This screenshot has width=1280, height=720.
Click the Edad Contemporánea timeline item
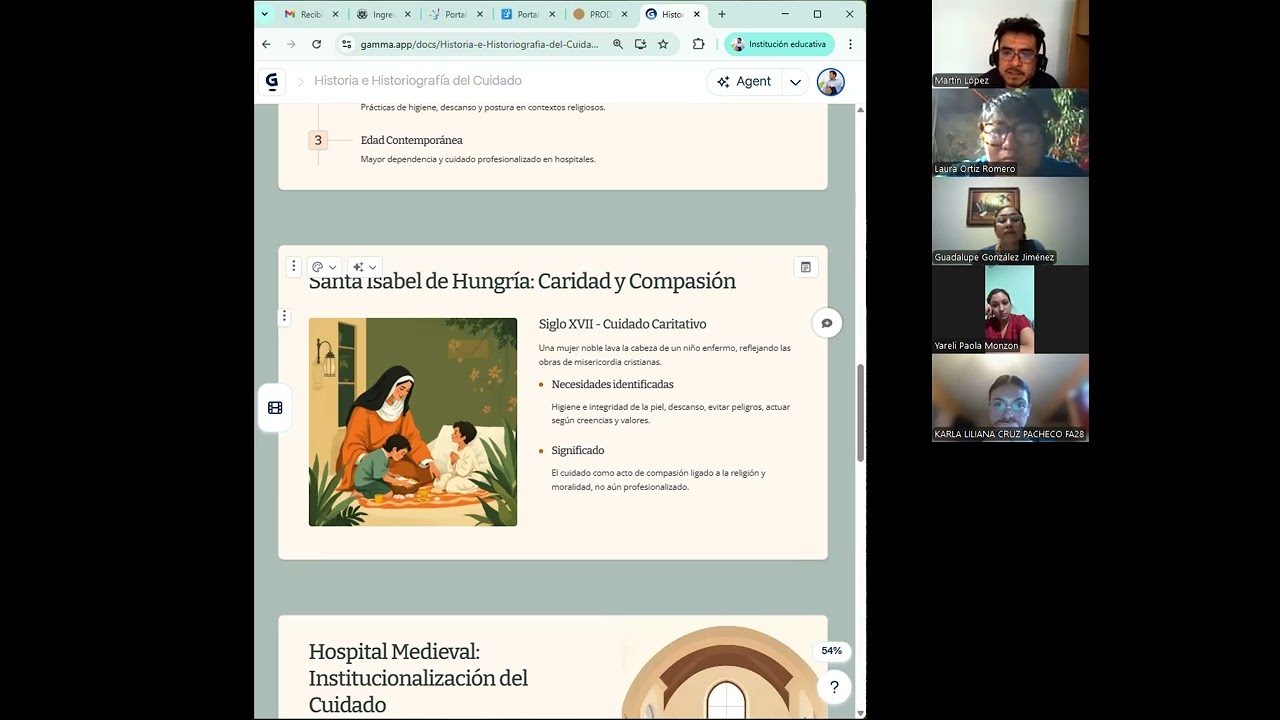coord(411,140)
